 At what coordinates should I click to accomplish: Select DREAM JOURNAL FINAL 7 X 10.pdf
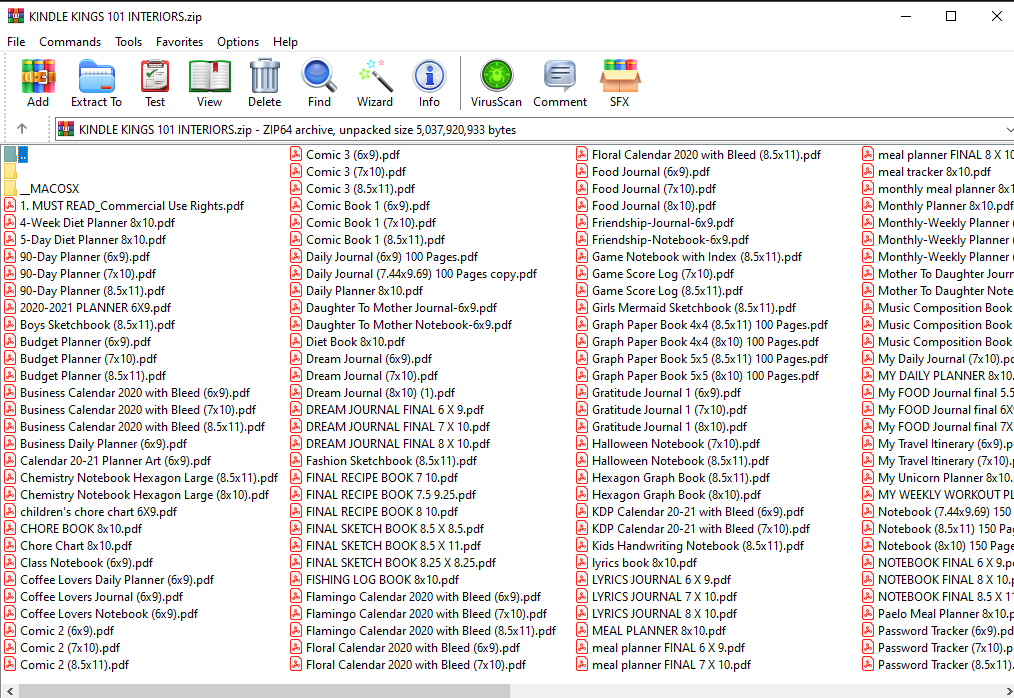tap(390, 427)
